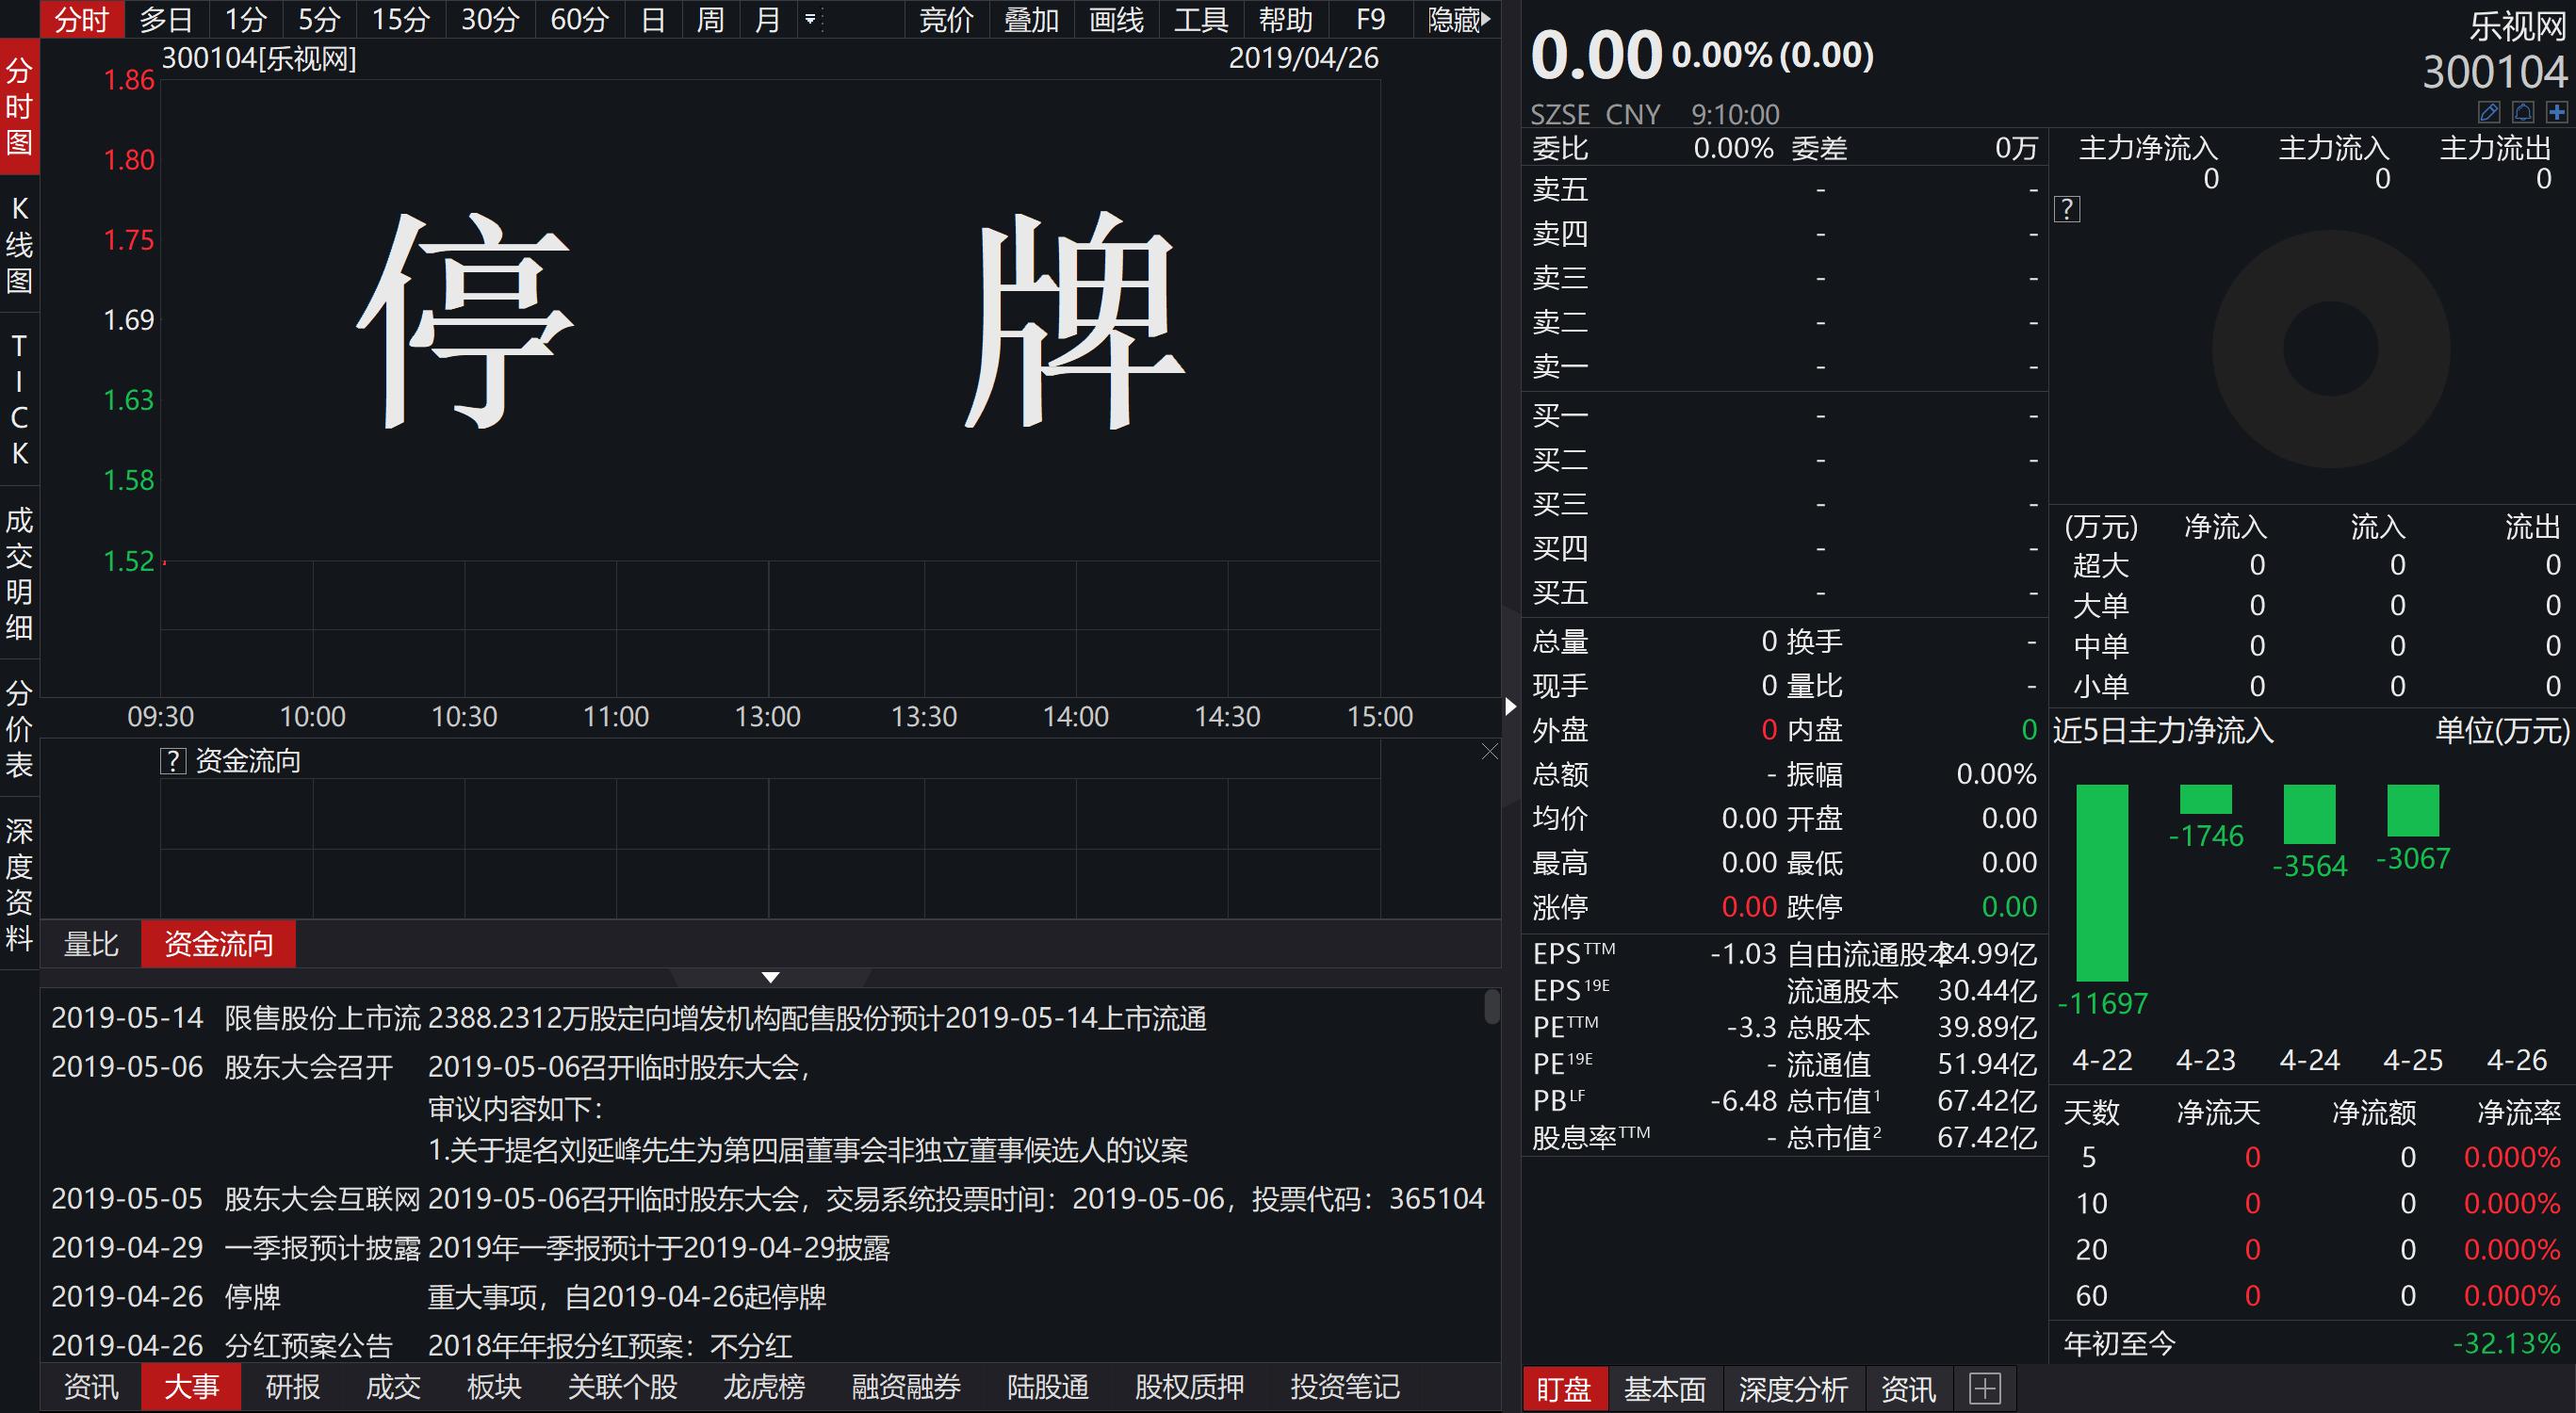Click the blue plus add-to-watchlist icon
Screen dimensions: 2576x1413
tap(2557, 112)
